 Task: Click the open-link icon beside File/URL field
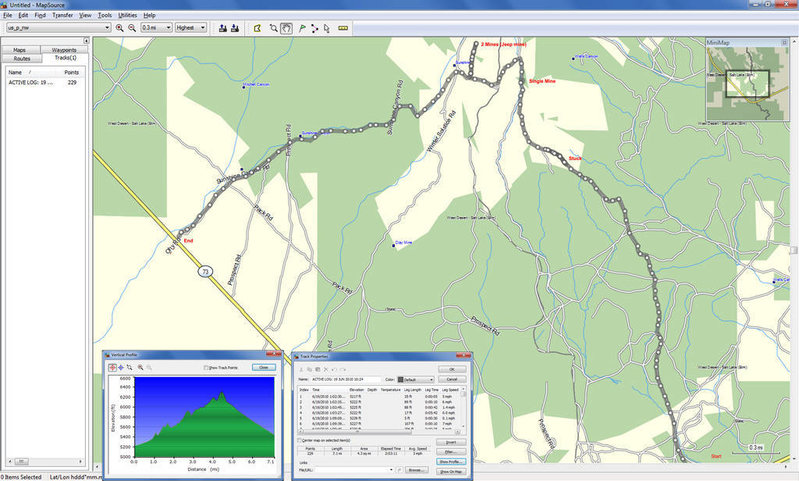400,470
